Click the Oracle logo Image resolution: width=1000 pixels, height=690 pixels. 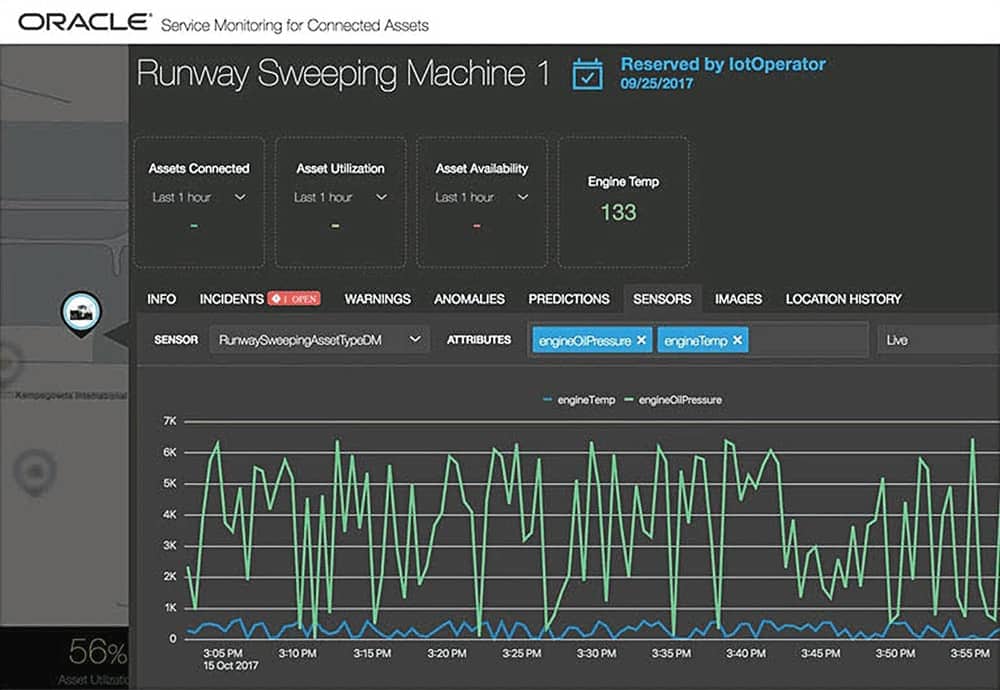pyautogui.click(x=84, y=22)
